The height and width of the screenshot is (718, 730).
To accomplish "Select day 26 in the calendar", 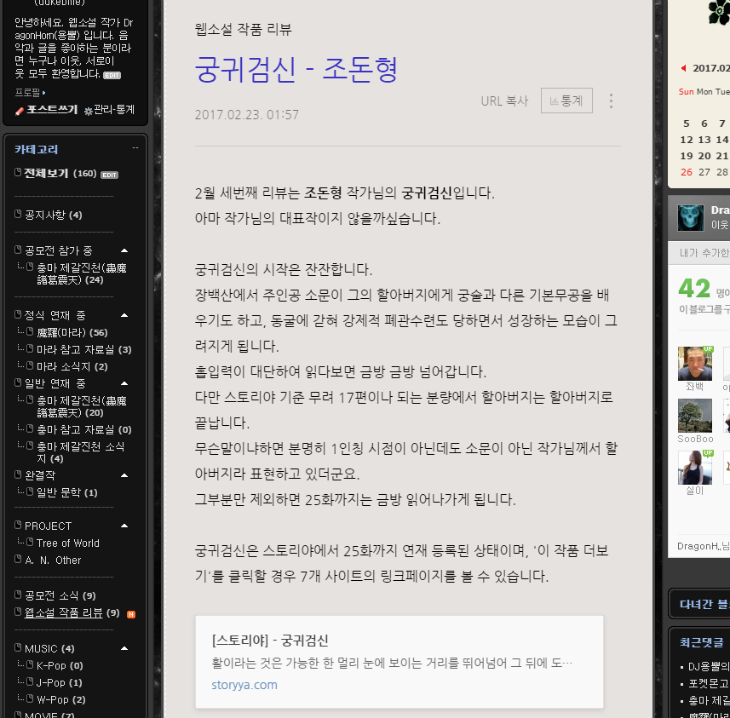I will pyautogui.click(x=686, y=172).
